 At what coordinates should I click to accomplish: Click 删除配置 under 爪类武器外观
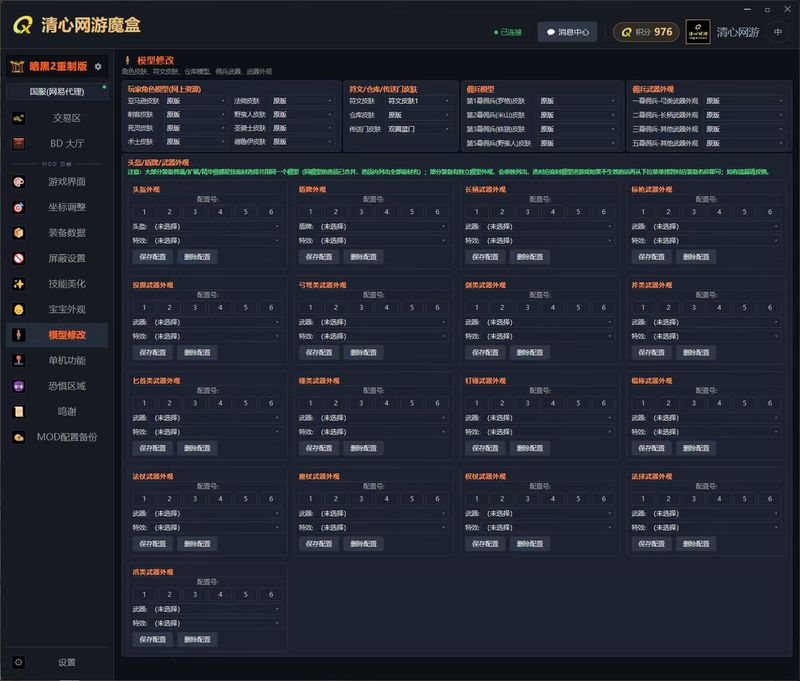click(197, 640)
